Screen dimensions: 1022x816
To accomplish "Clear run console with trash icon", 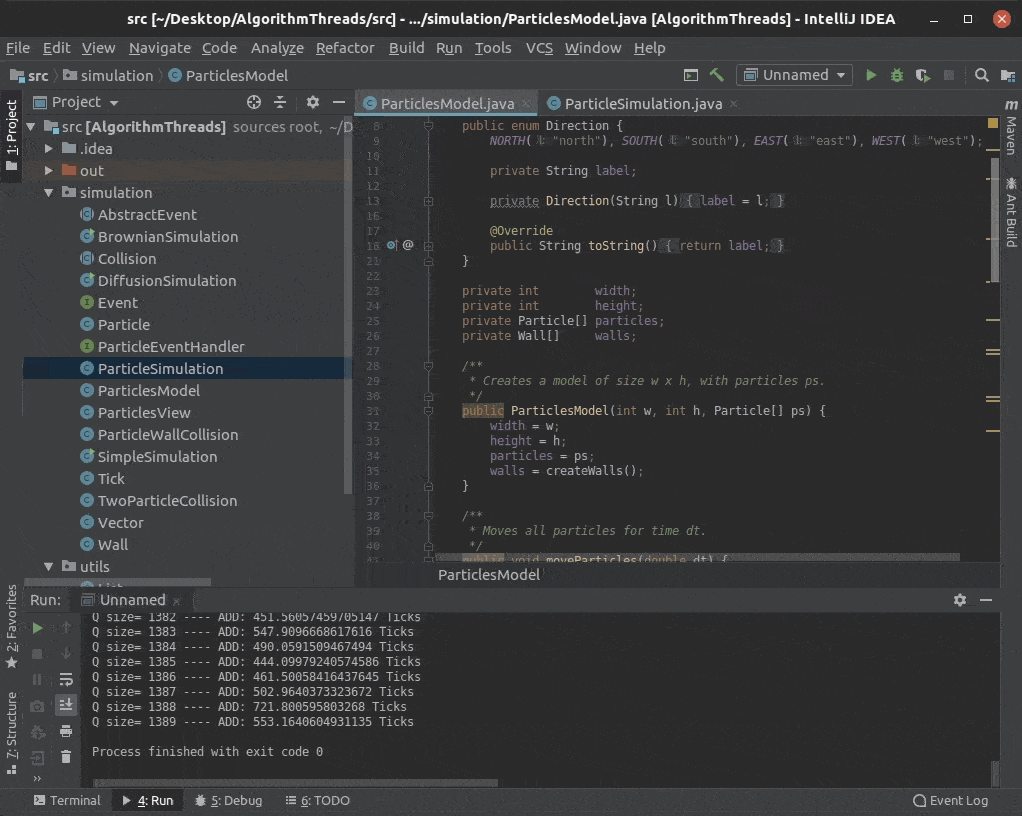I will pos(66,757).
